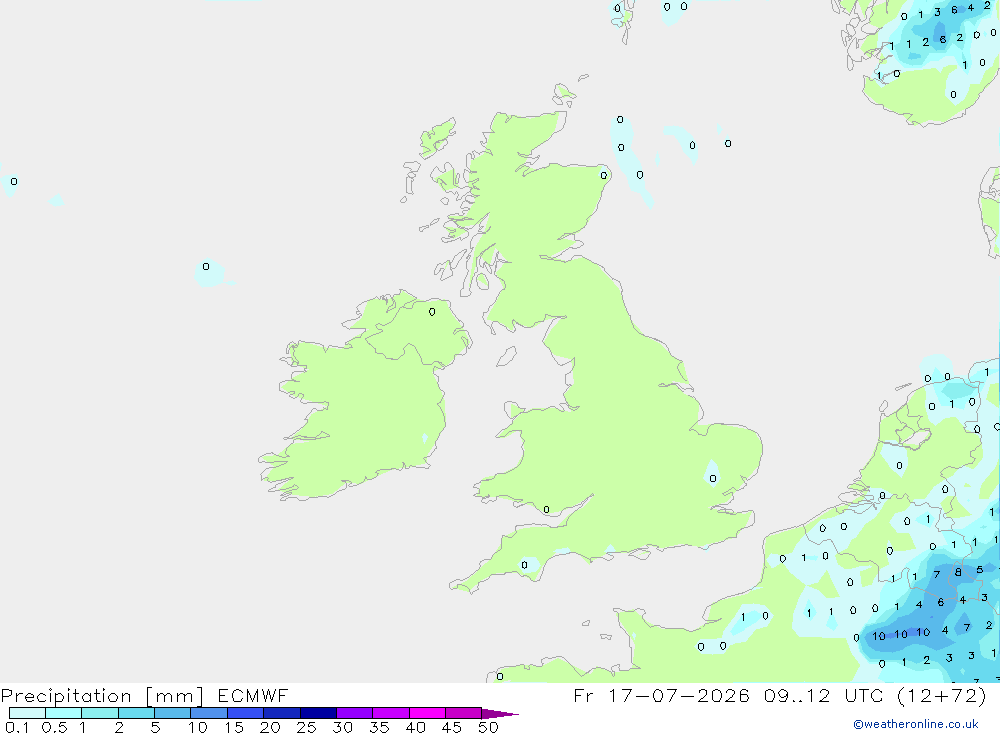Pick the 35–40 mm purple legend swatch
This screenshot has height=733, width=1000.
click(x=391, y=713)
